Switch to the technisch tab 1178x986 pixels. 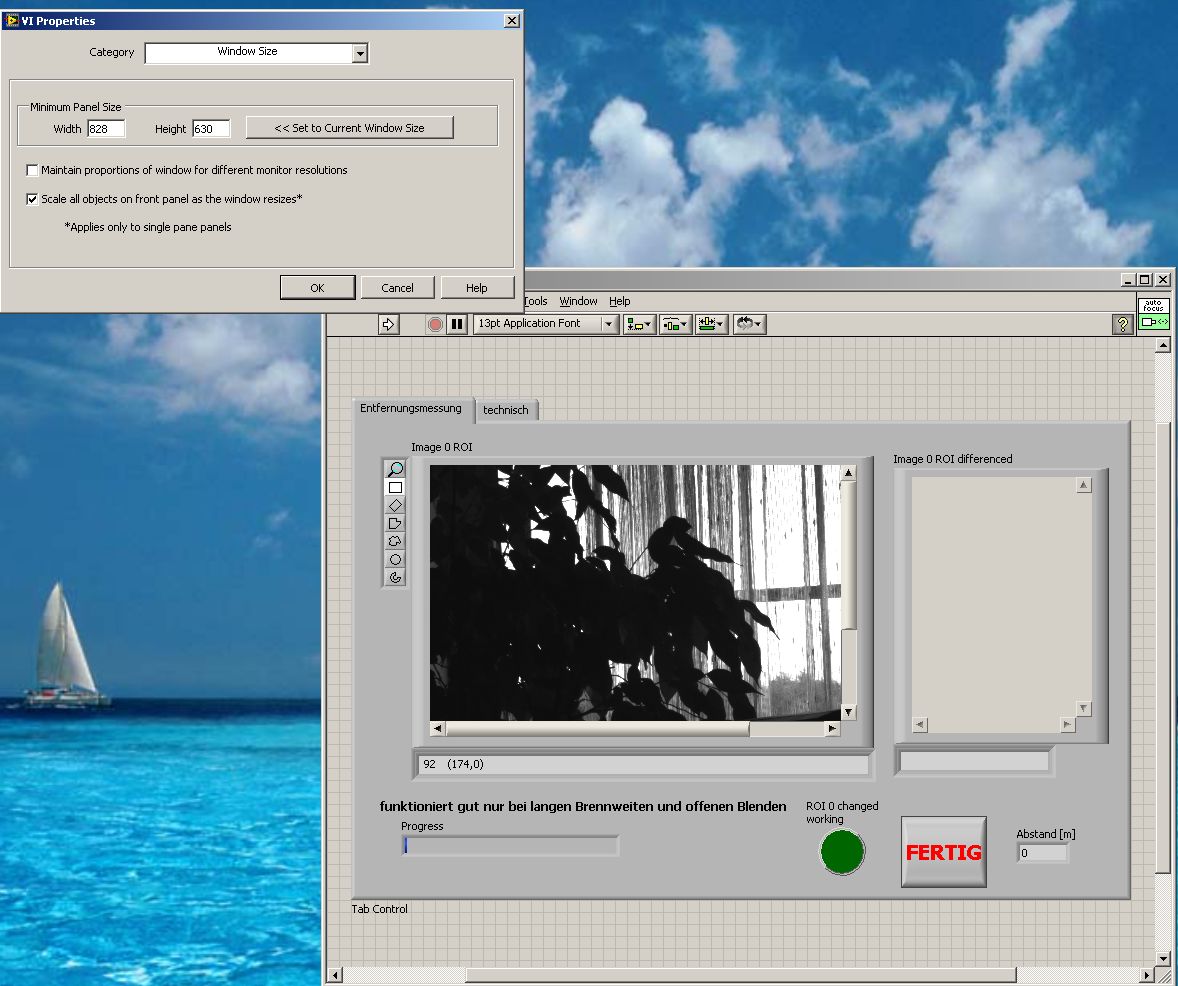pyautogui.click(x=506, y=410)
